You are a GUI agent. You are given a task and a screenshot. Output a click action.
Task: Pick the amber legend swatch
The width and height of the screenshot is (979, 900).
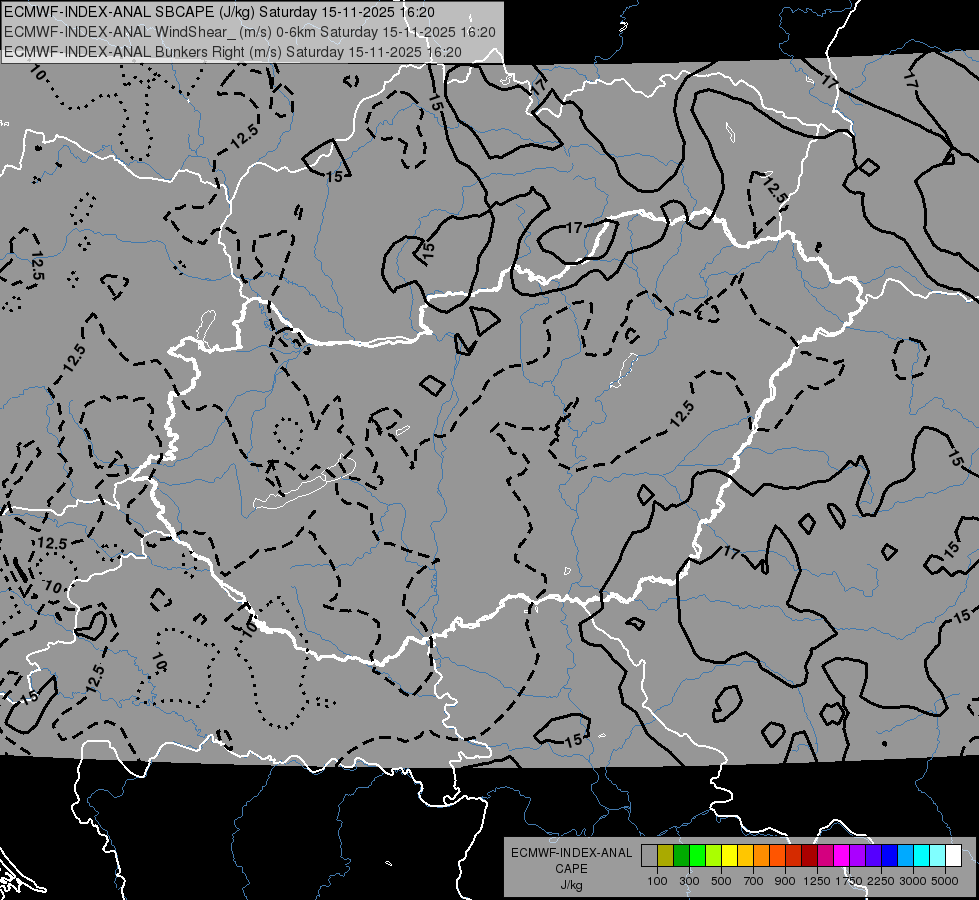point(745,855)
